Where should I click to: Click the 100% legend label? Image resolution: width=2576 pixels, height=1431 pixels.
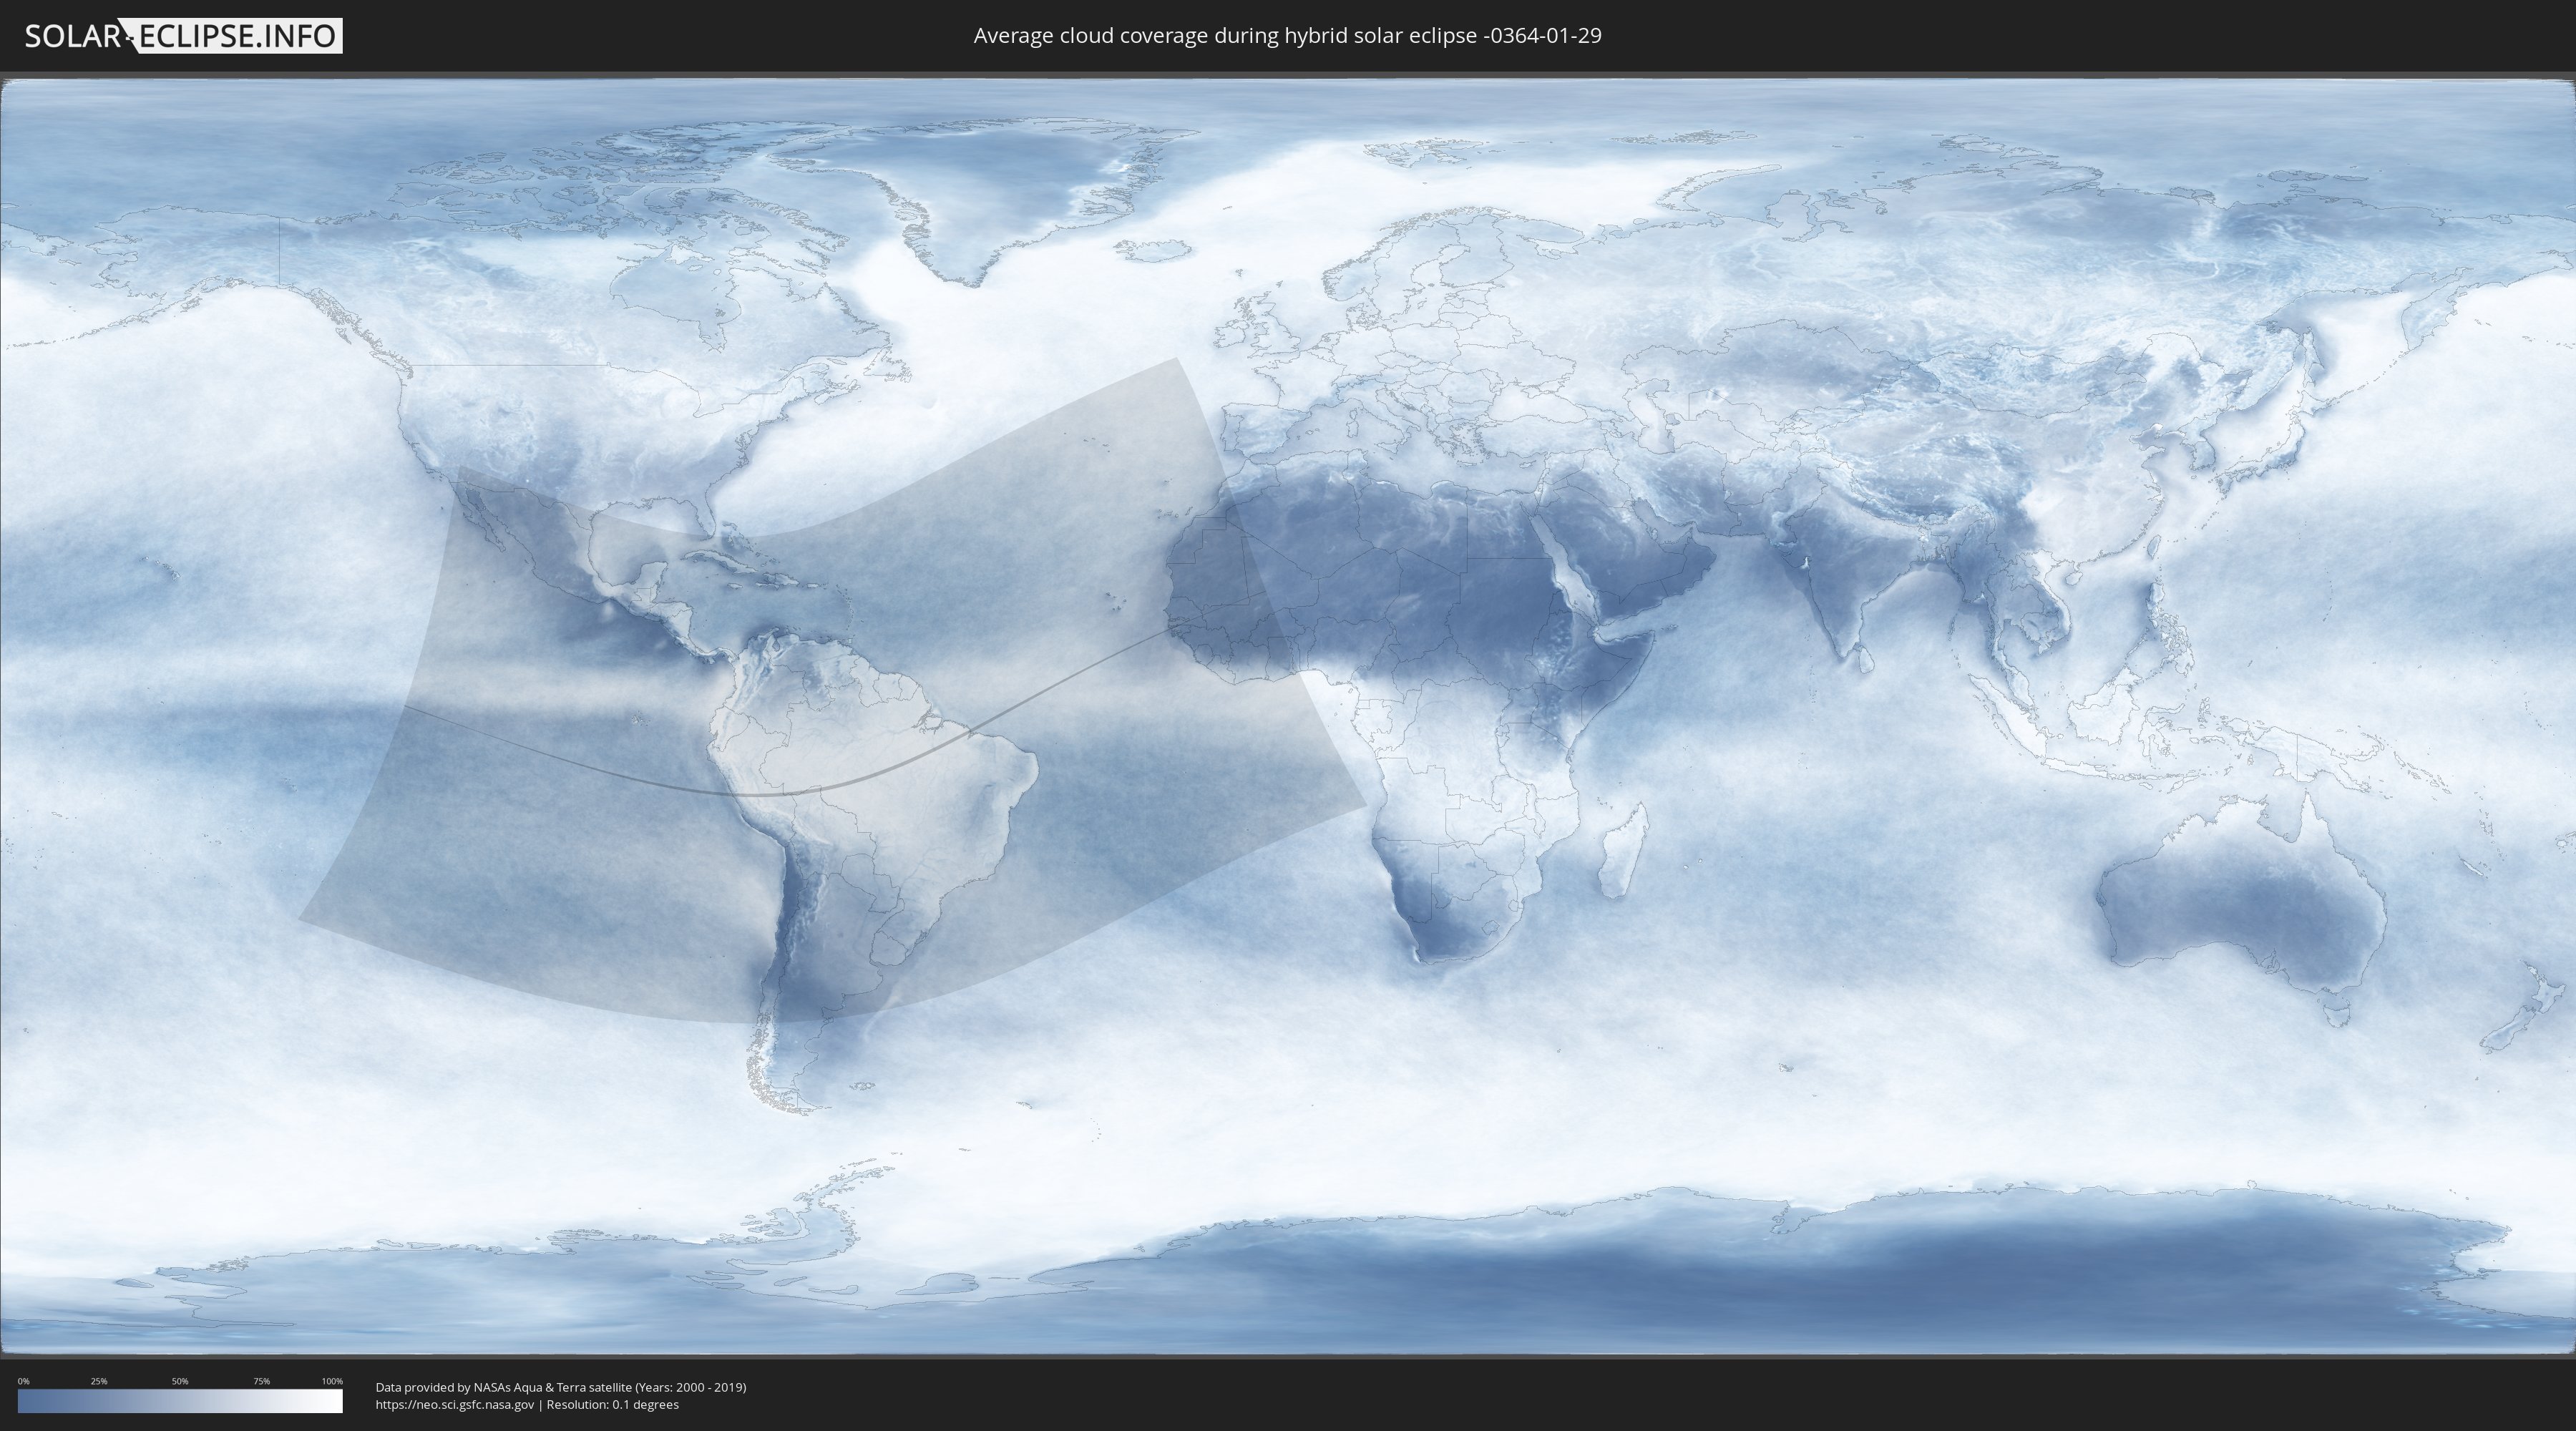pyautogui.click(x=332, y=1381)
